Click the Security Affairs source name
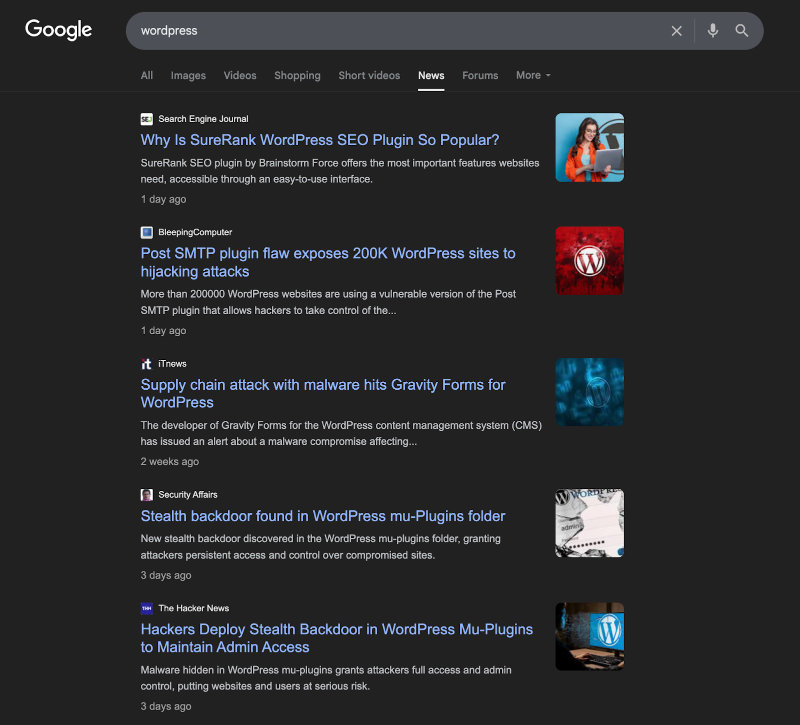Viewport: 800px width, 725px height. [x=188, y=495]
